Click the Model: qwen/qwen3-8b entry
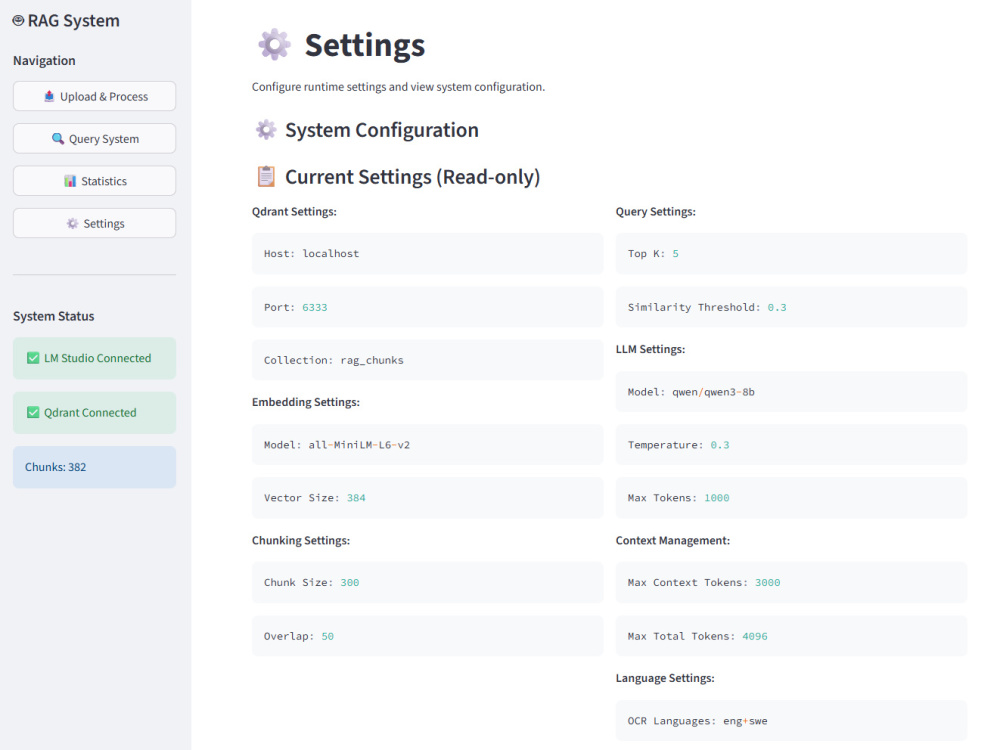This screenshot has height=750, width=1000. pos(791,392)
